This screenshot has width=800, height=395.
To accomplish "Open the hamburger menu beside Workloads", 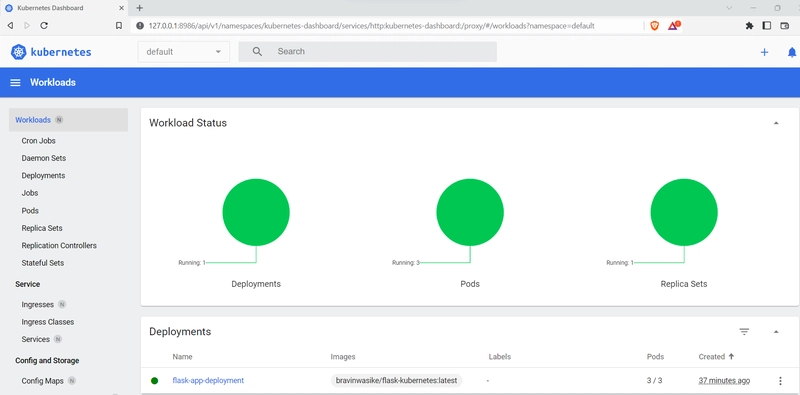I will coord(15,83).
